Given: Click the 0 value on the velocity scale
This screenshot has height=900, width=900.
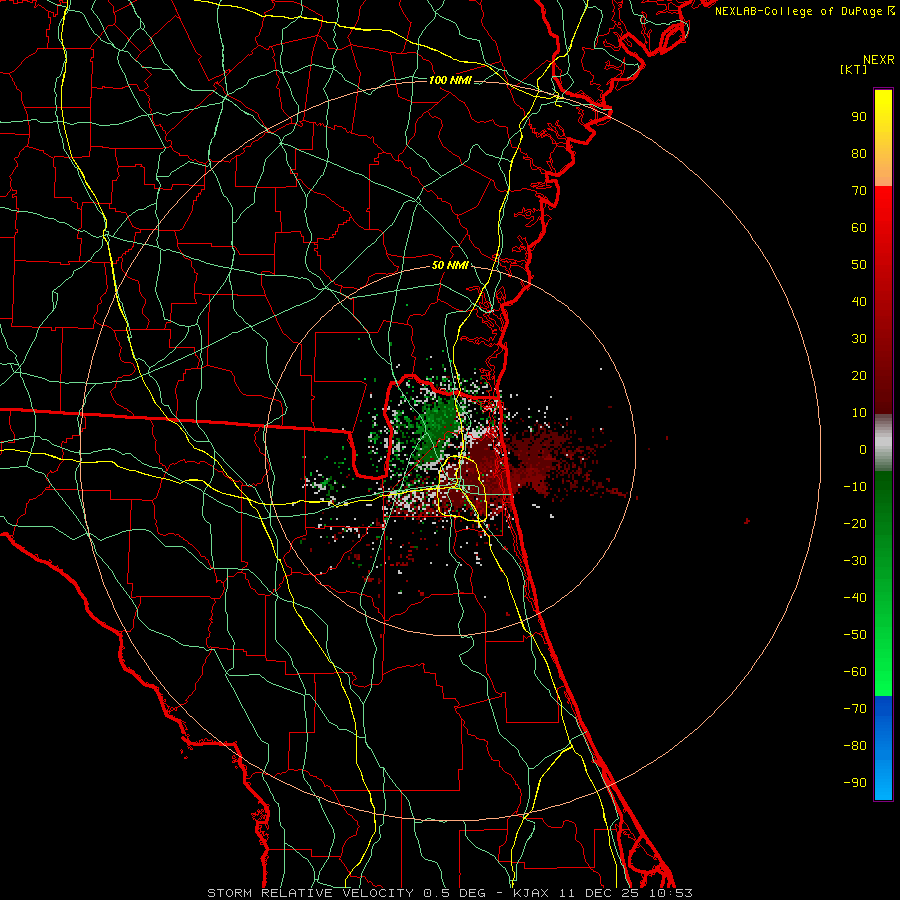Looking at the screenshot, I should coord(863,450).
